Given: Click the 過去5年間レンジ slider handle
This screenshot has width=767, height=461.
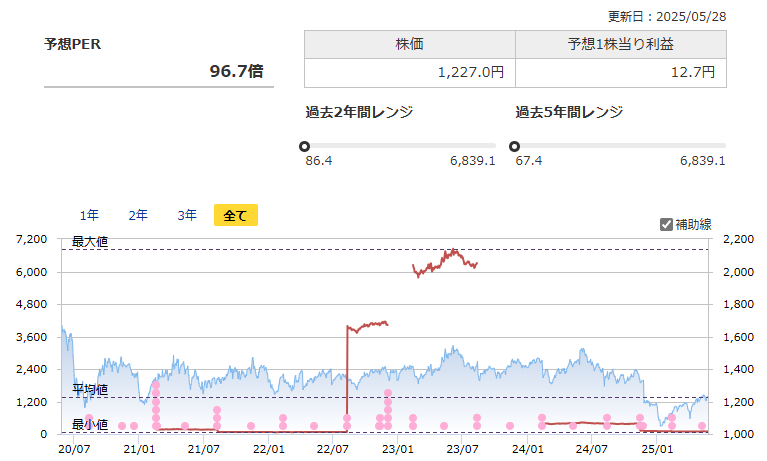Looking at the screenshot, I should coord(515,146).
